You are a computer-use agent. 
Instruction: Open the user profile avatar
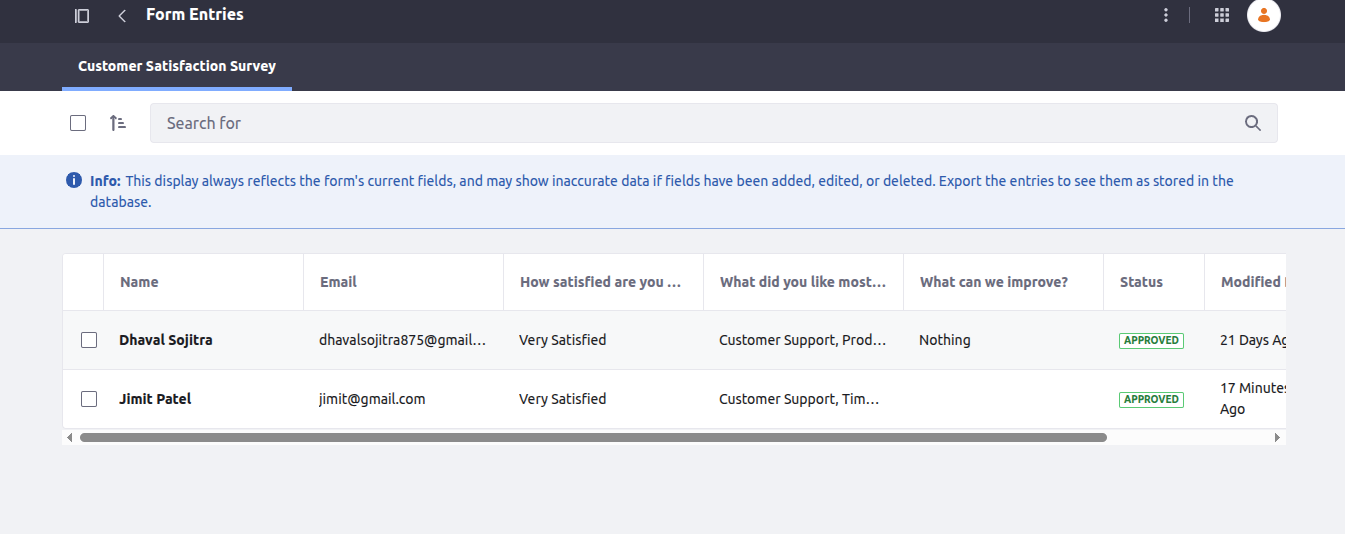(x=1264, y=15)
